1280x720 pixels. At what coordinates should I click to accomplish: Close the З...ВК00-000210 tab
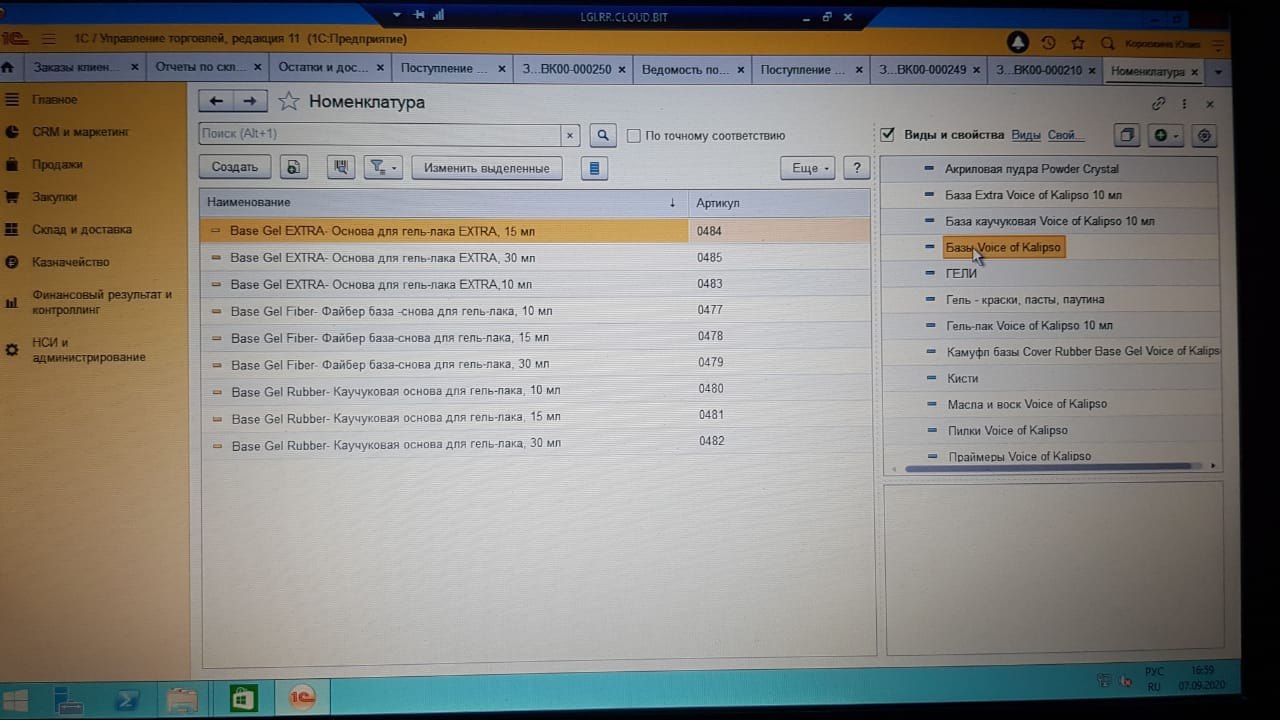[1092, 71]
